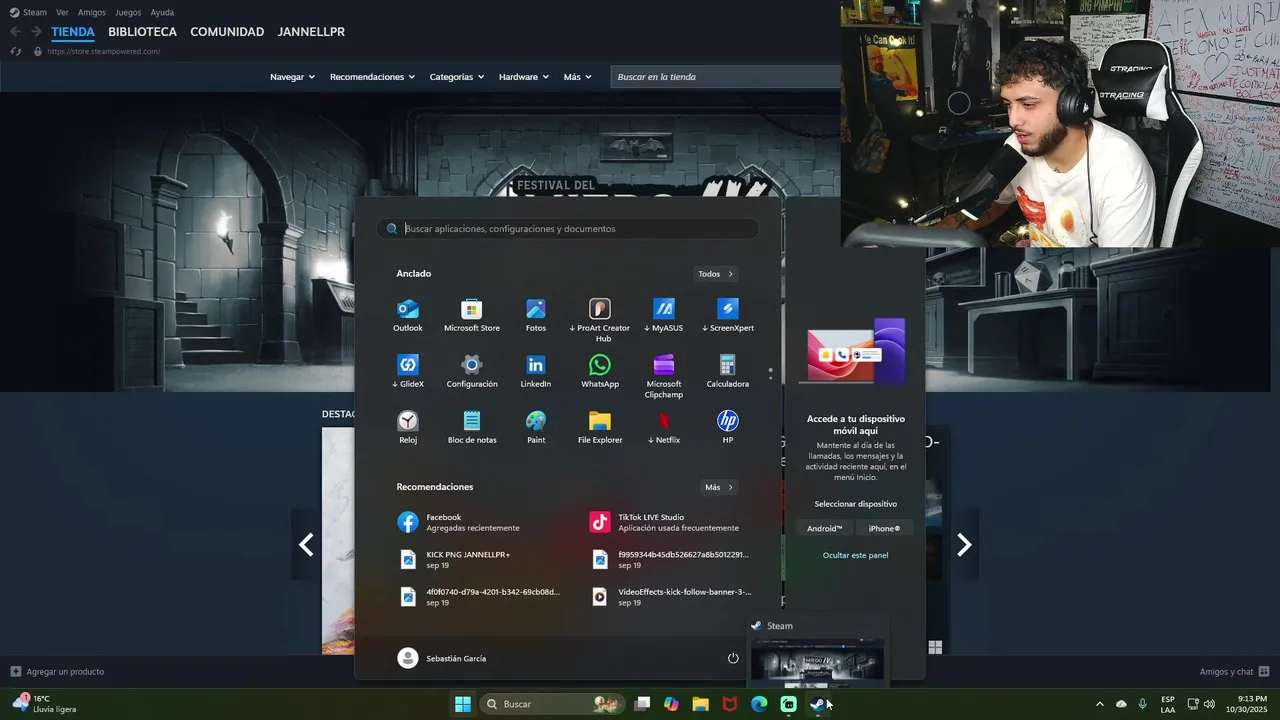Launch LinkedIn pinned app
The image size is (1280, 720).
[536, 371]
